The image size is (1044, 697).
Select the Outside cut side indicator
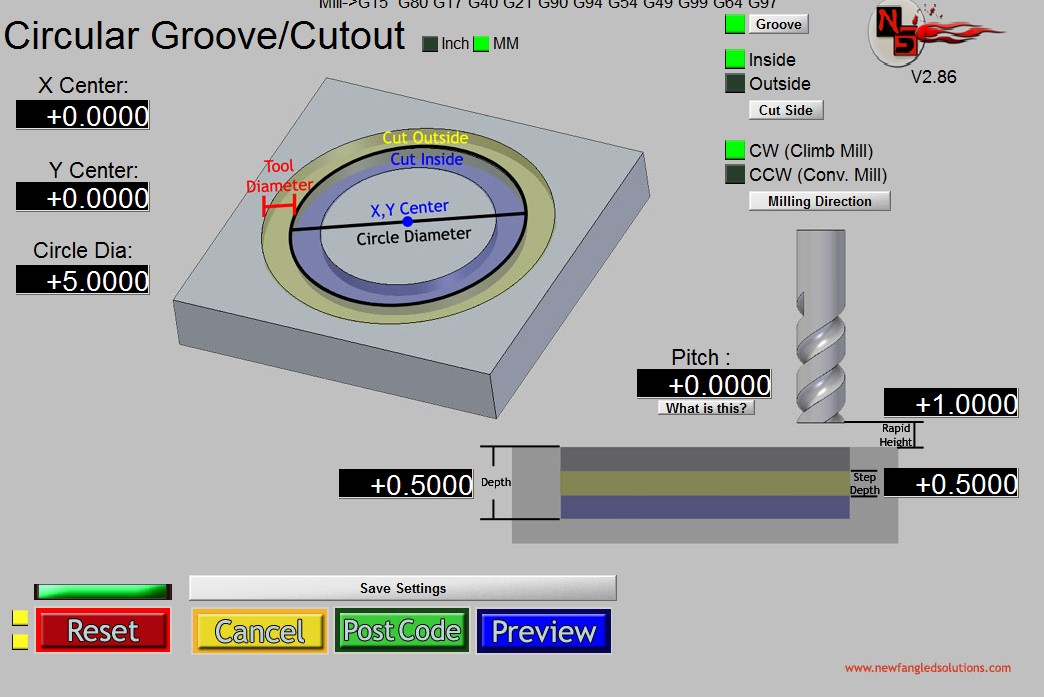click(x=735, y=84)
